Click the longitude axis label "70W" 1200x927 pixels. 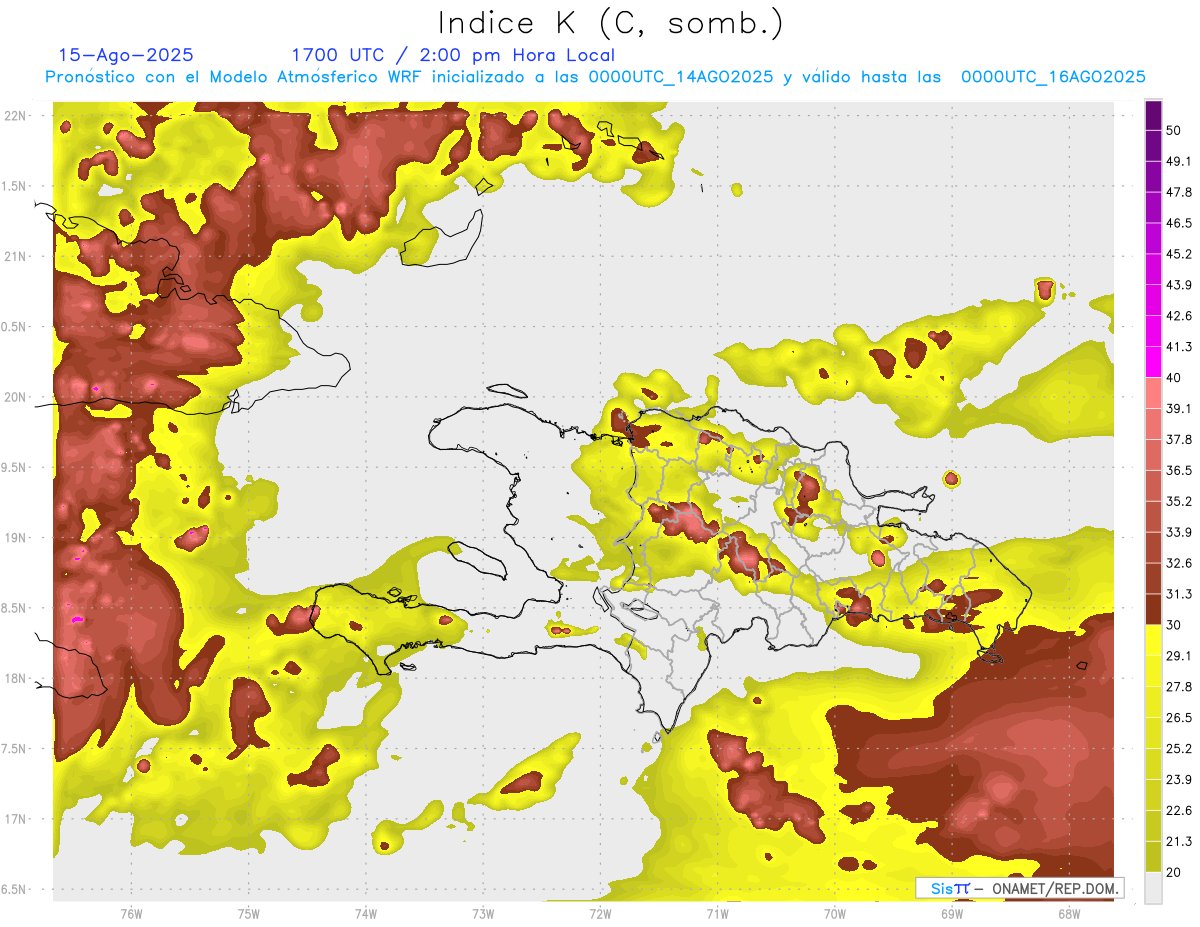(x=835, y=914)
